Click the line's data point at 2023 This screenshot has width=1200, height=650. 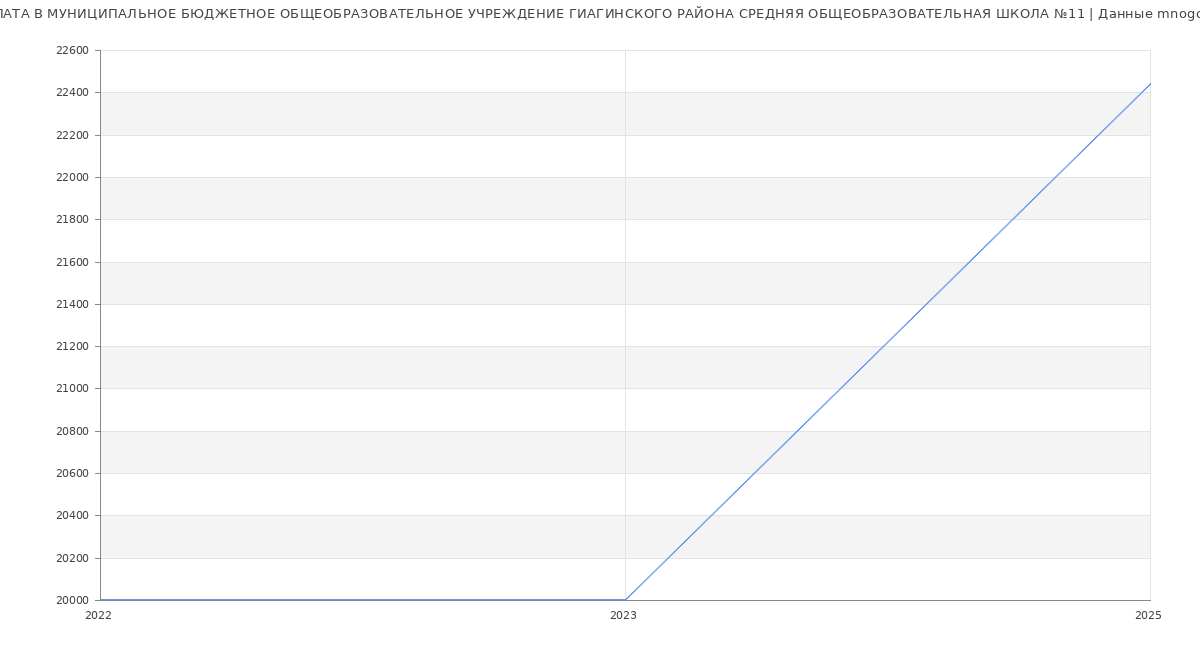[625, 600]
